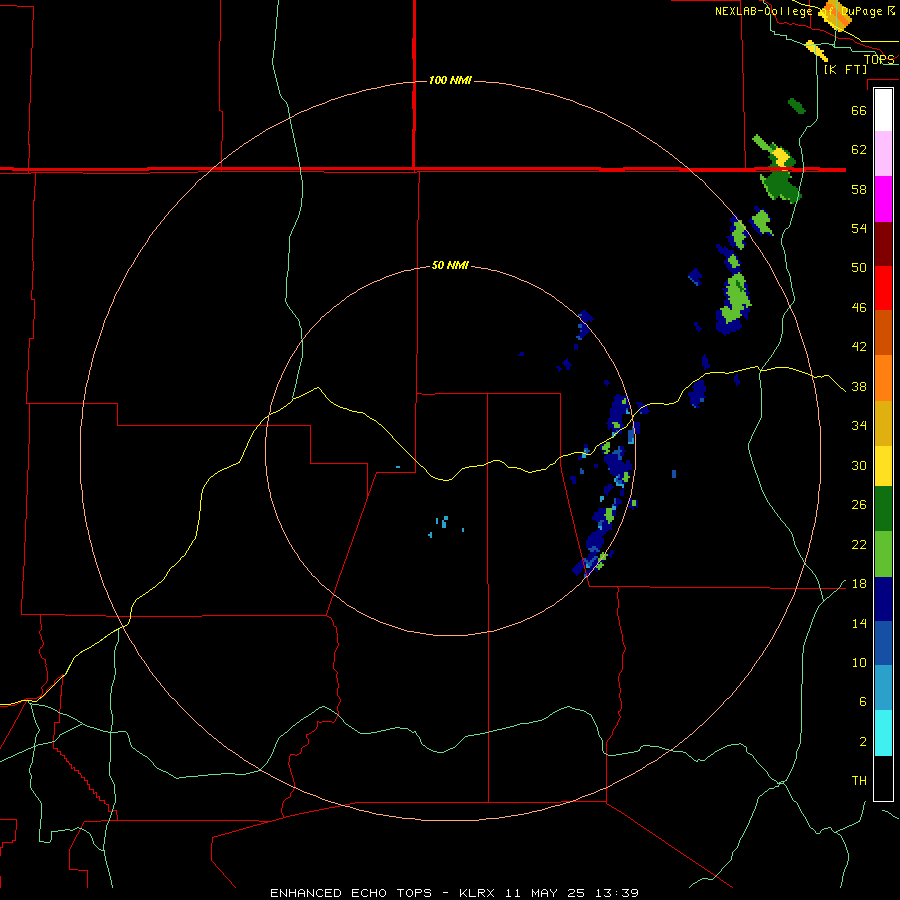The image size is (900, 900).
Task: Click the medium blue legend swatch
Action: click(x=883, y=643)
